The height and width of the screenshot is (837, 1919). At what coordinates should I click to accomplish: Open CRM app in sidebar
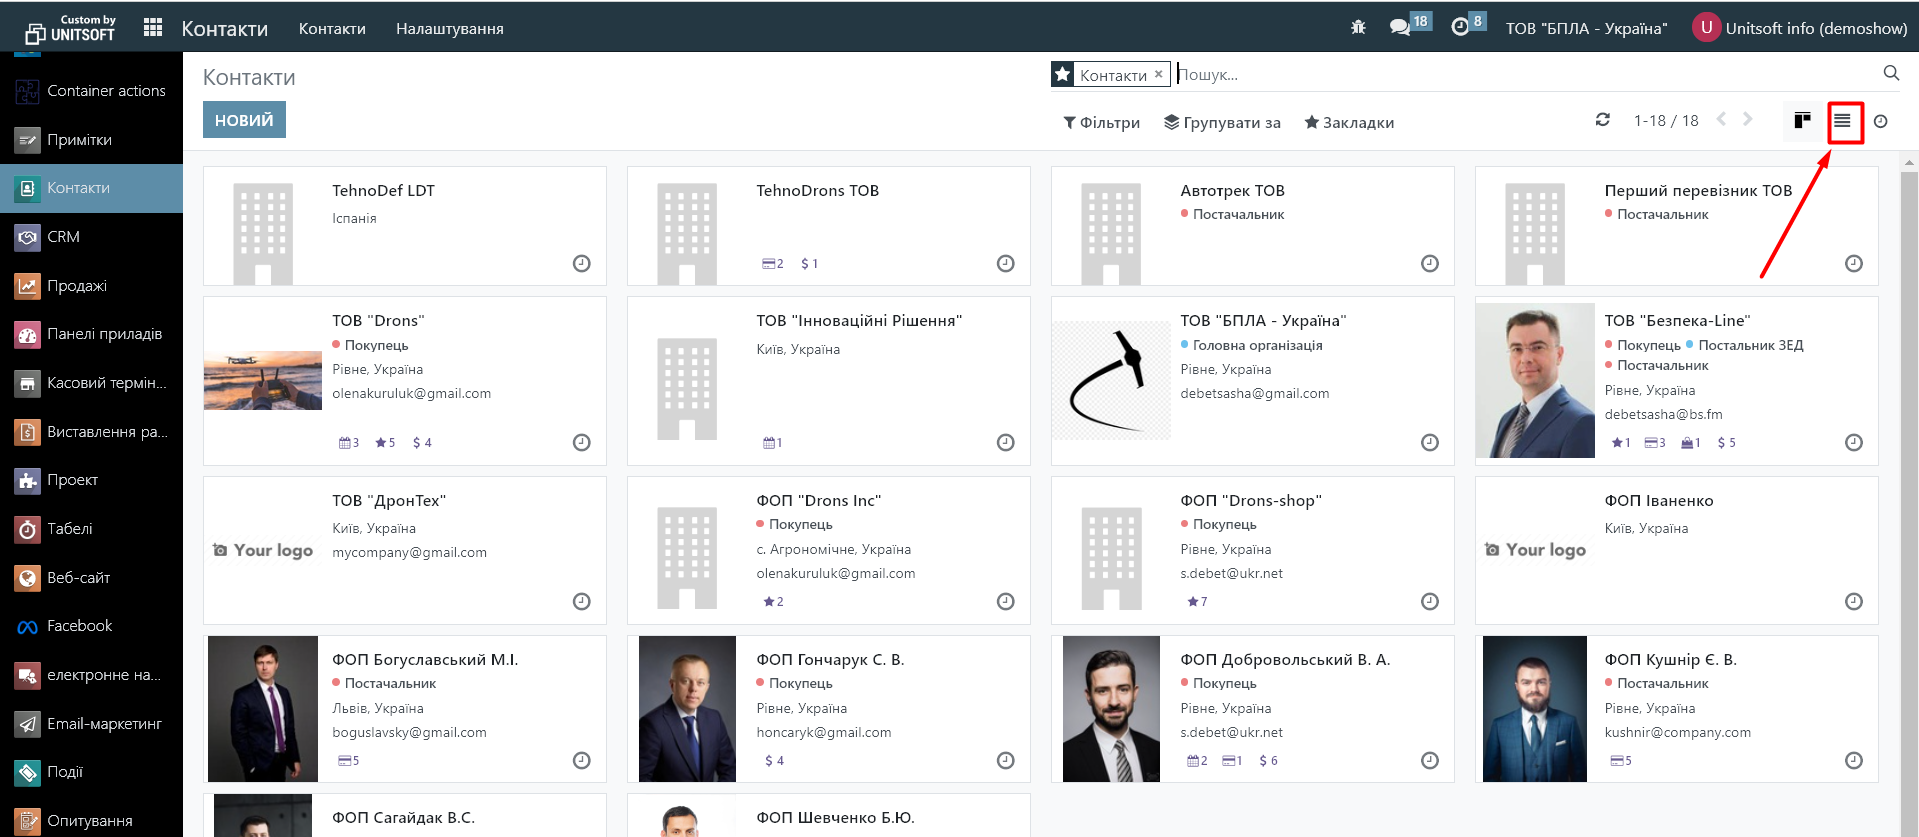[63, 237]
